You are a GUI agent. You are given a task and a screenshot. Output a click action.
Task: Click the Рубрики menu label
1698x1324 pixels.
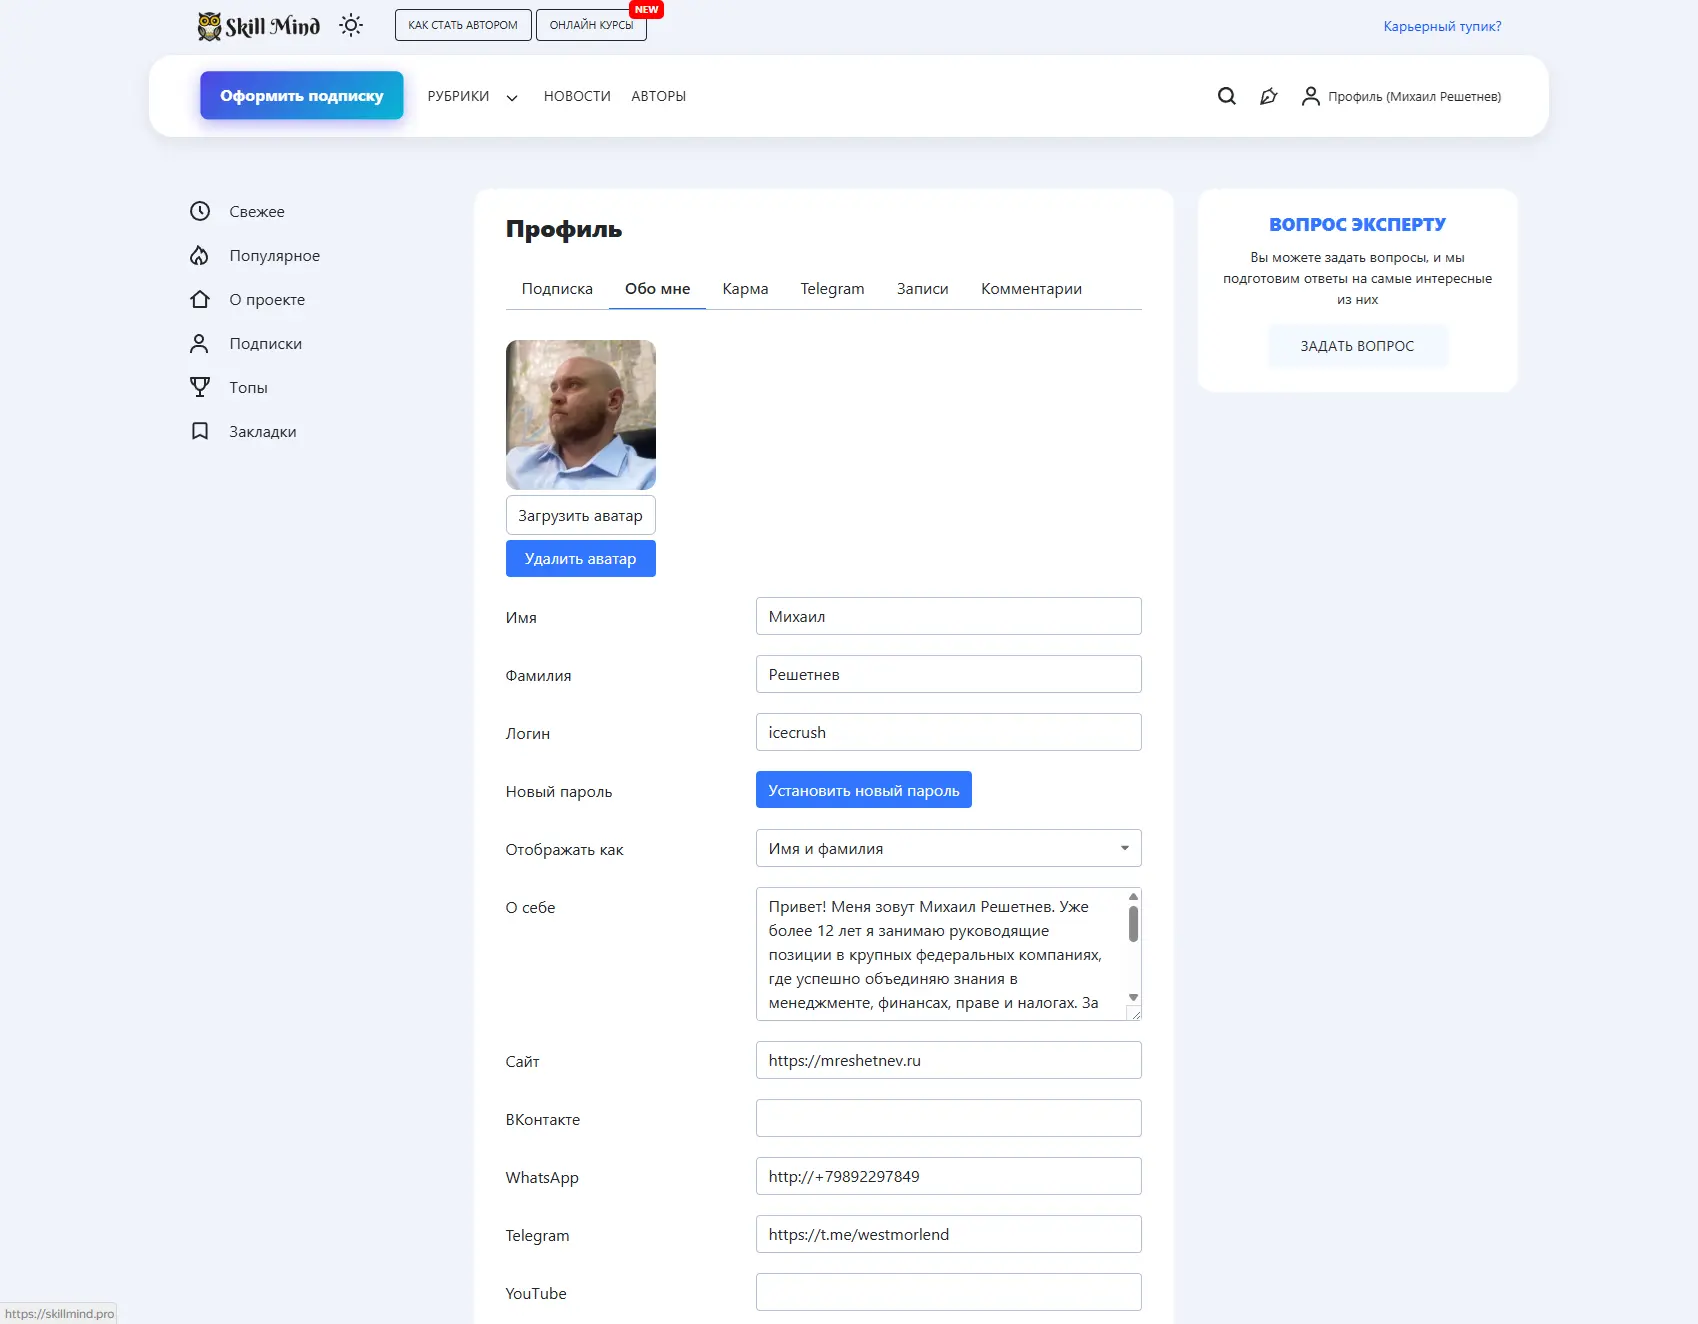click(458, 96)
